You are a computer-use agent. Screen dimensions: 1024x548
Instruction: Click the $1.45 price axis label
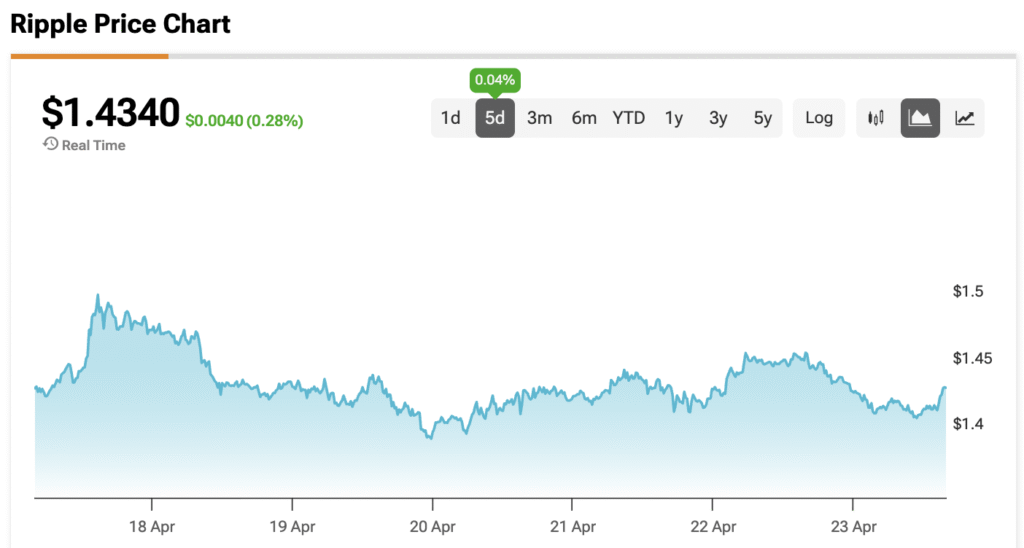[x=973, y=358]
